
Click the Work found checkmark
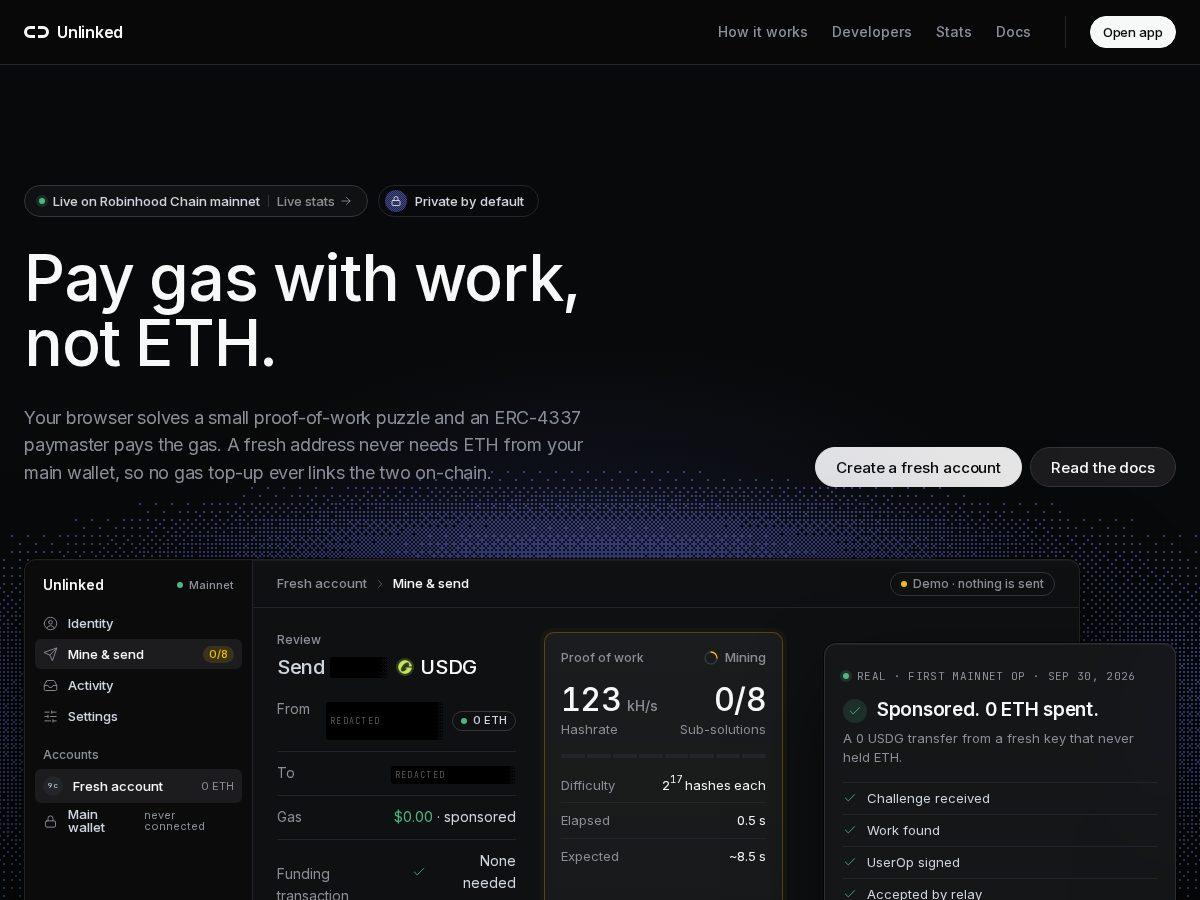(850, 830)
